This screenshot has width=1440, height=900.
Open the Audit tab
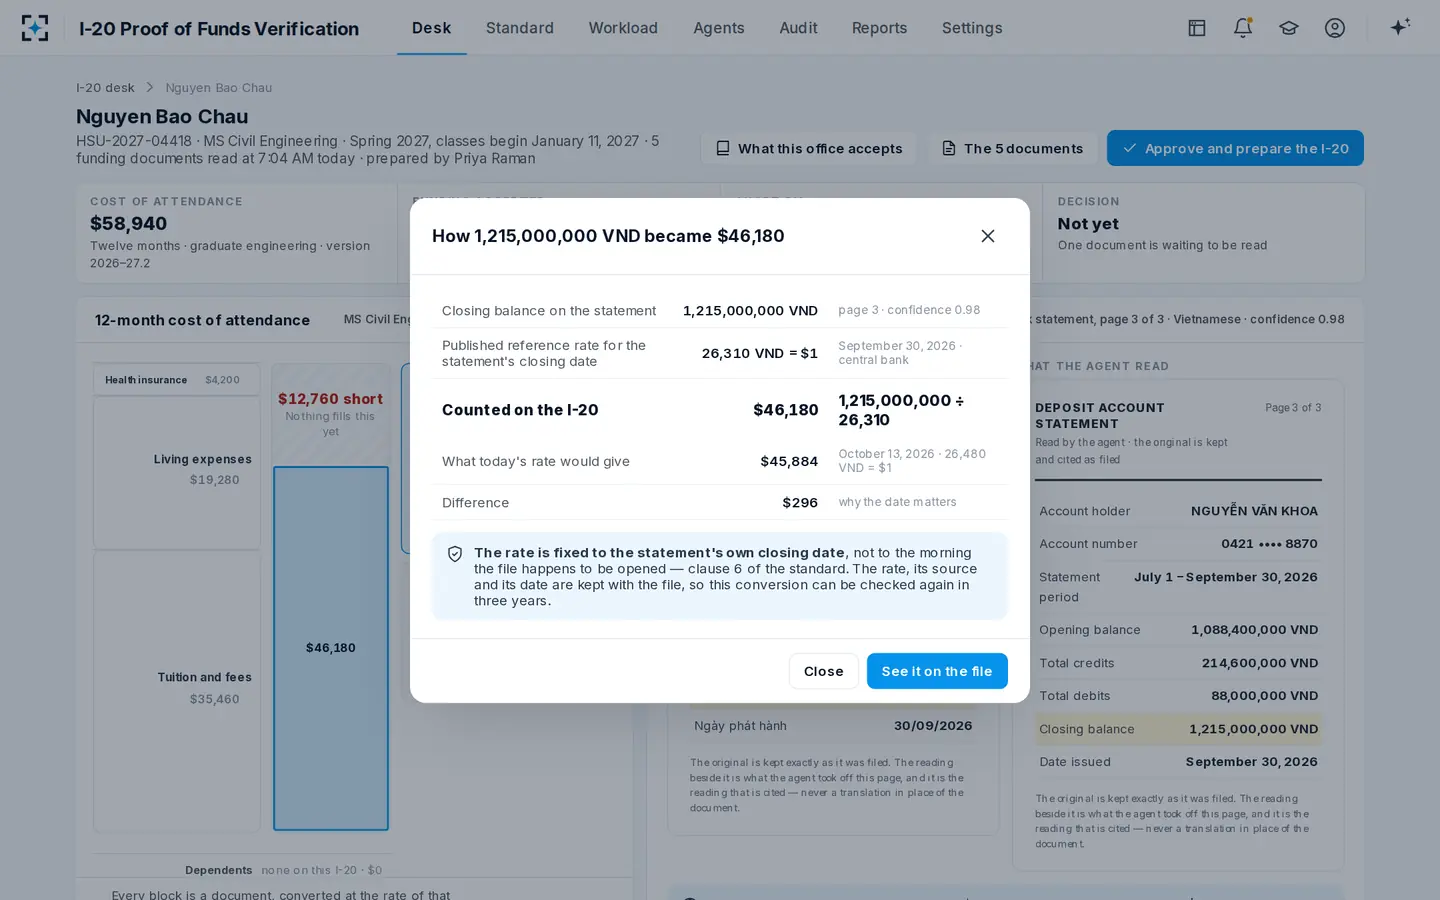pos(798,28)
